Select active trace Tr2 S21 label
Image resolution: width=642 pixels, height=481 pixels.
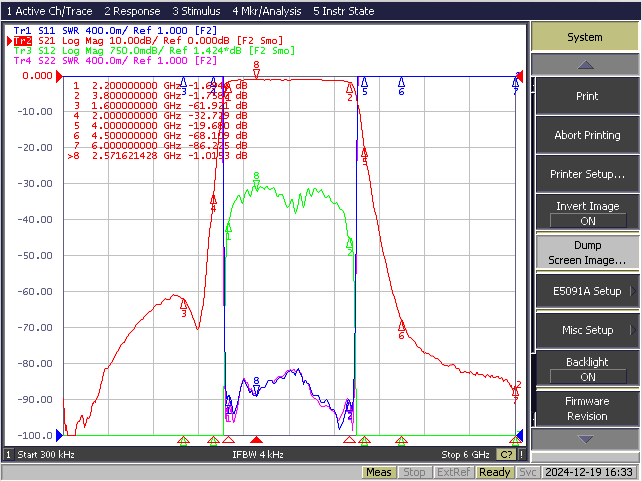[x=148, y=41]
